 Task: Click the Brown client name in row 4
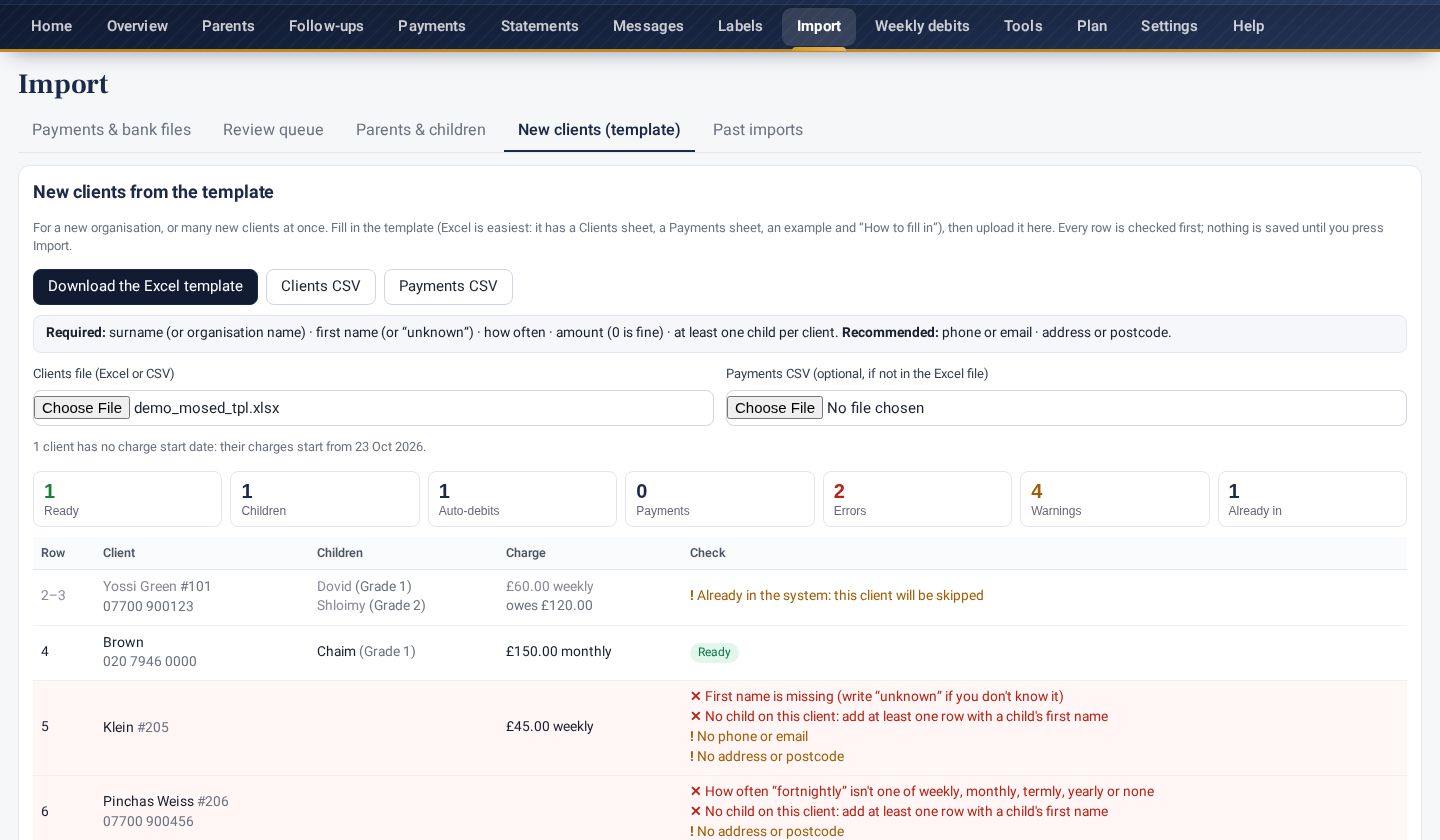[x=123, y=642]
